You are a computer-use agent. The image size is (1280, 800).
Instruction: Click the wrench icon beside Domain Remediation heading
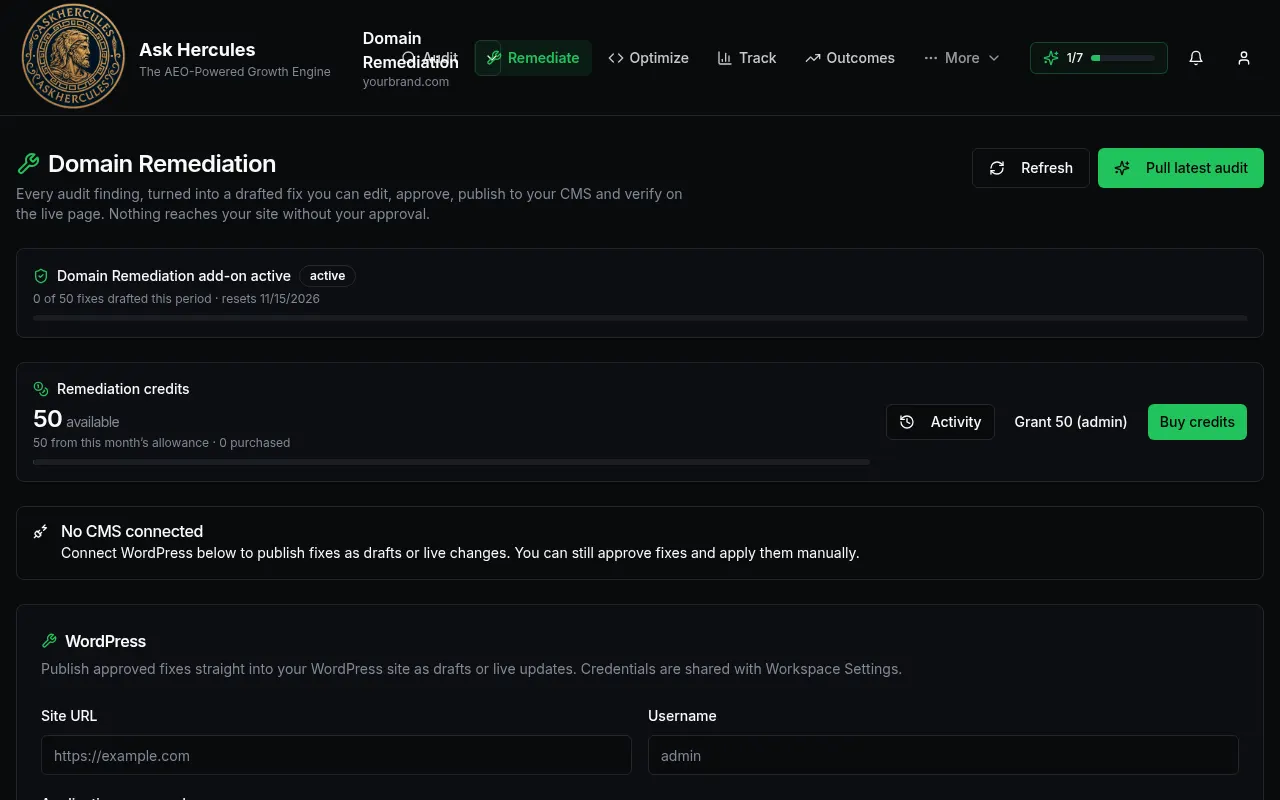pos(28,164)
